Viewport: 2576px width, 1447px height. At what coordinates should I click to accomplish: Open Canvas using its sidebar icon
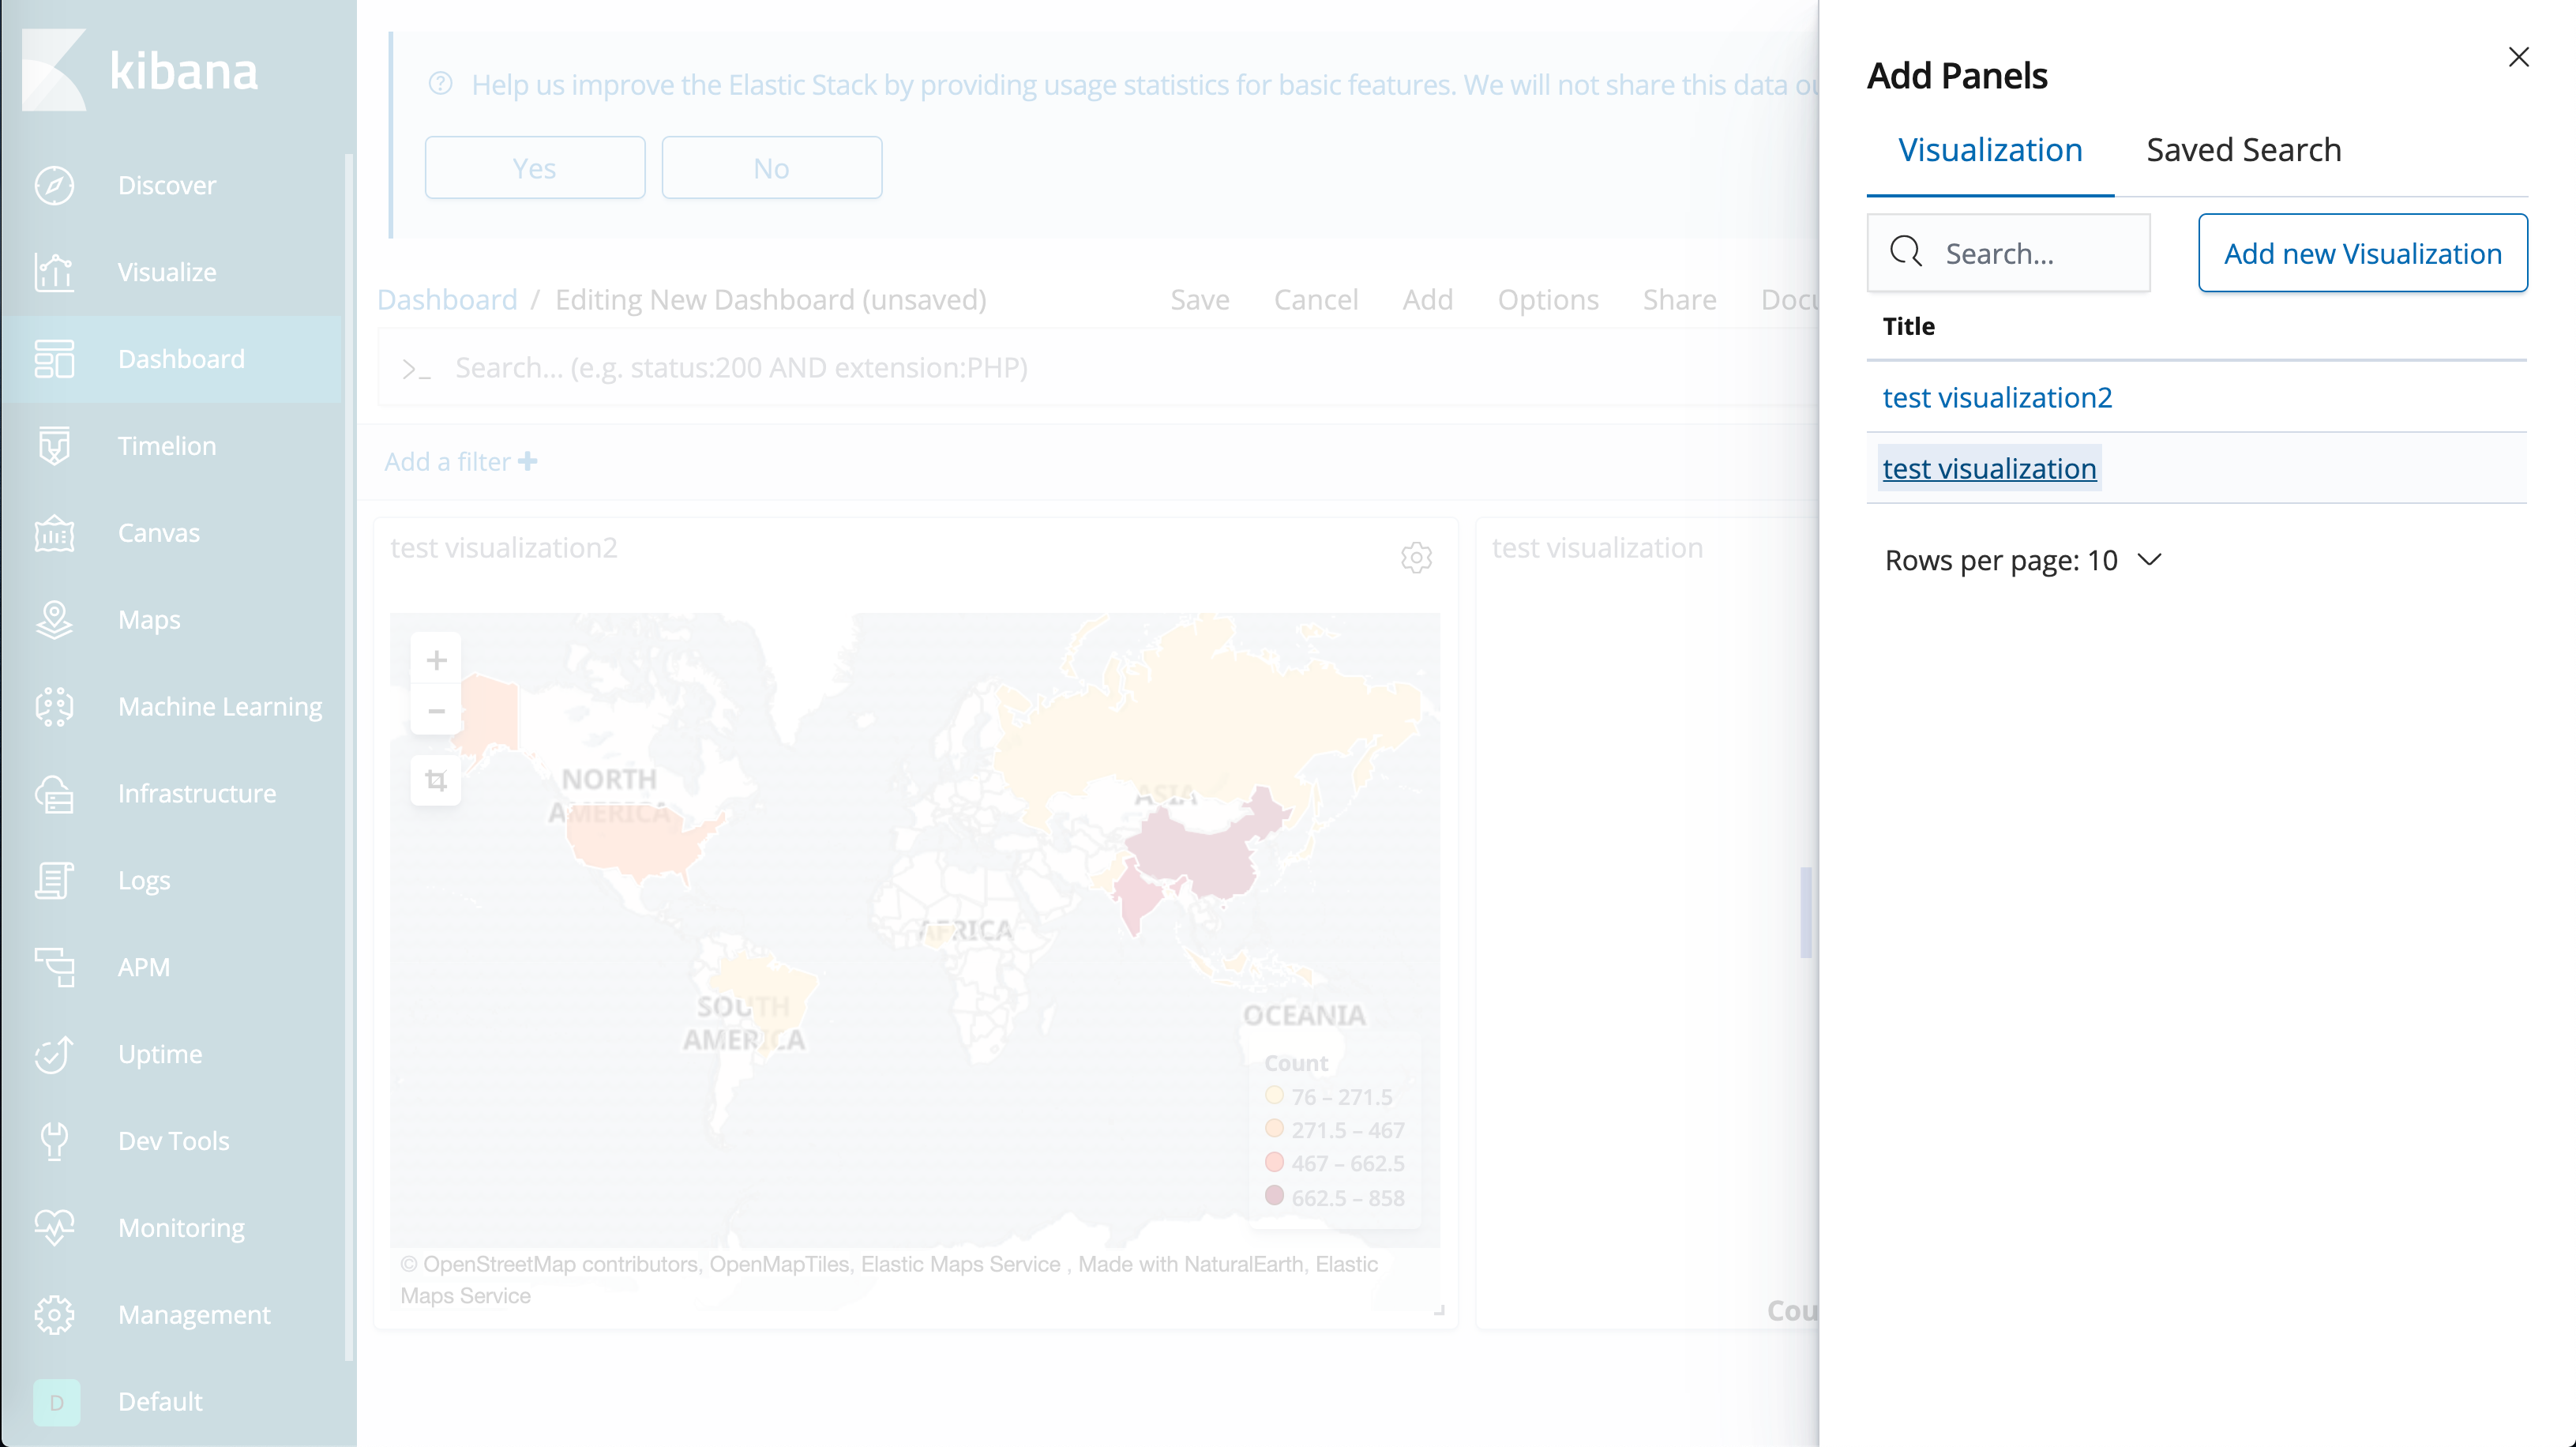(54, 533)
